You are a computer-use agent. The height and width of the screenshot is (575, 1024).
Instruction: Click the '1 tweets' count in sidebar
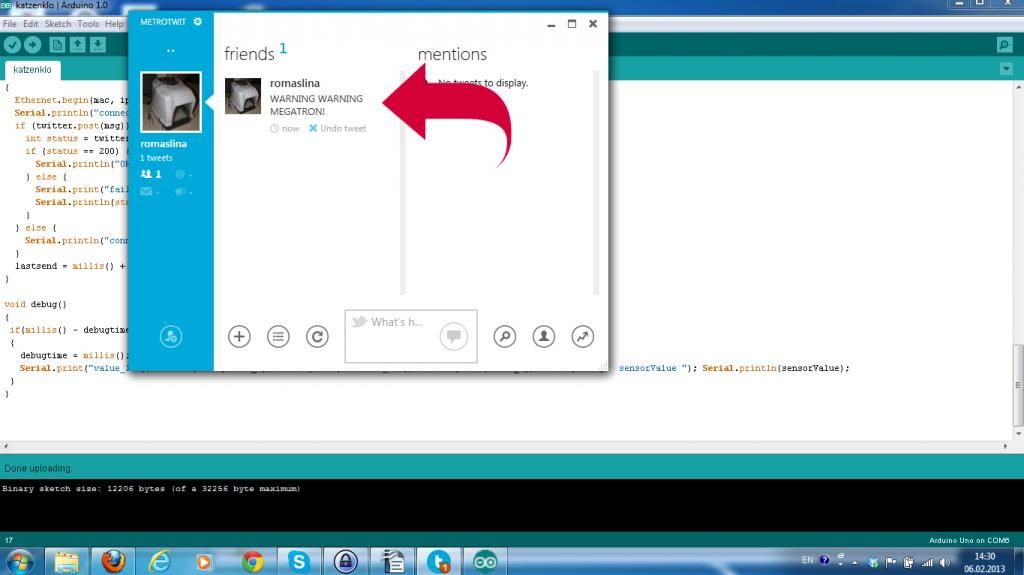tap(156, 158)
